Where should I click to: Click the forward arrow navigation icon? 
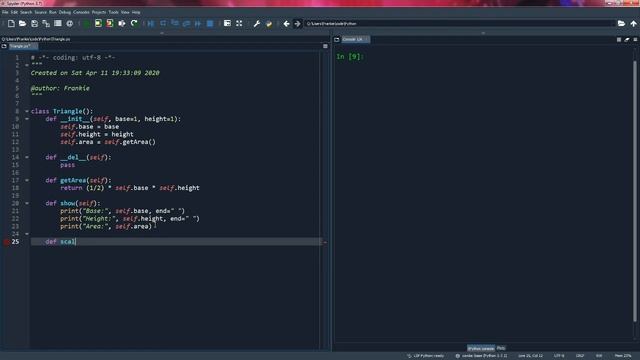point(298,24)
